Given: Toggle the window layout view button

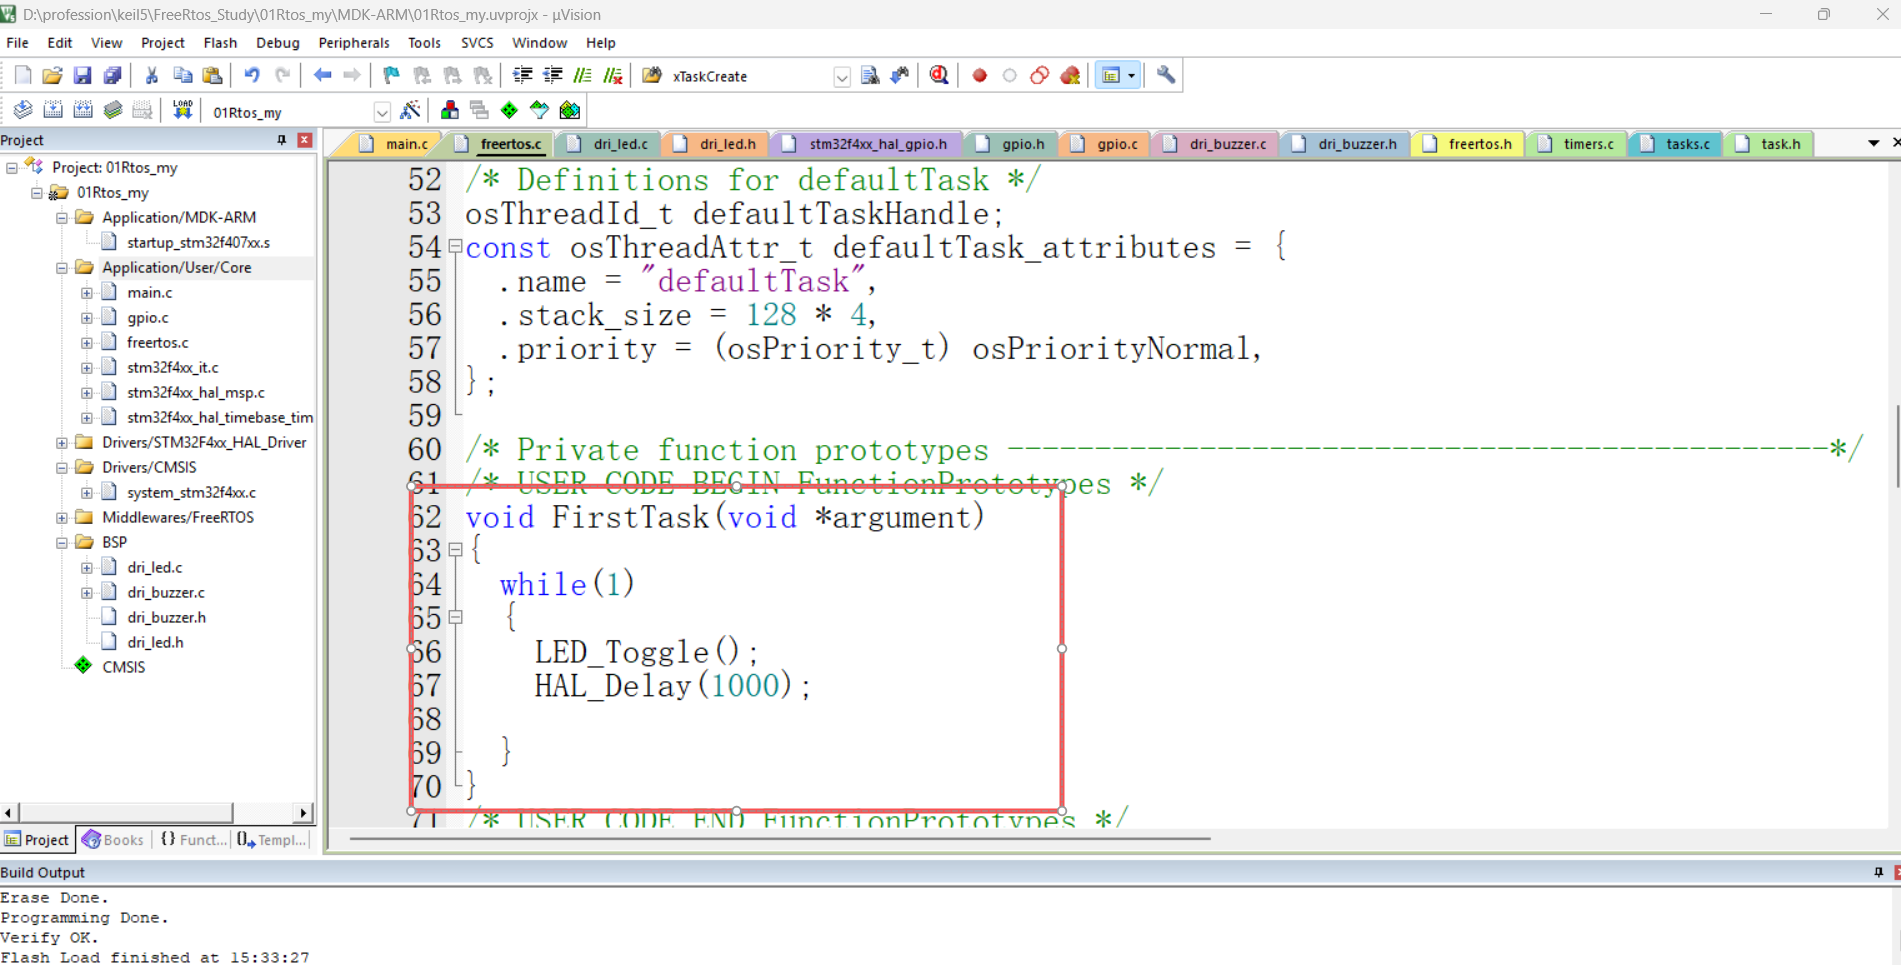Looking at the screenshot, I should [1111, 76].
